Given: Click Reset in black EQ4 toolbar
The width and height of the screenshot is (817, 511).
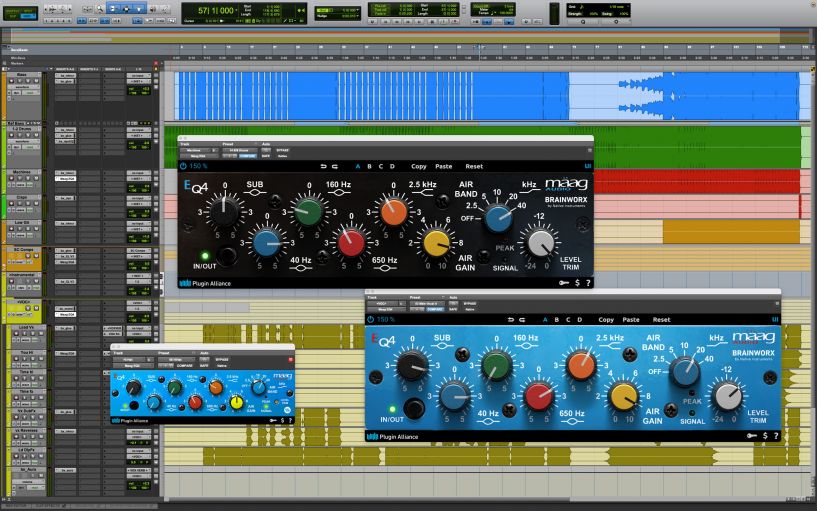Looking at the screenshot, I should (474, 166).
